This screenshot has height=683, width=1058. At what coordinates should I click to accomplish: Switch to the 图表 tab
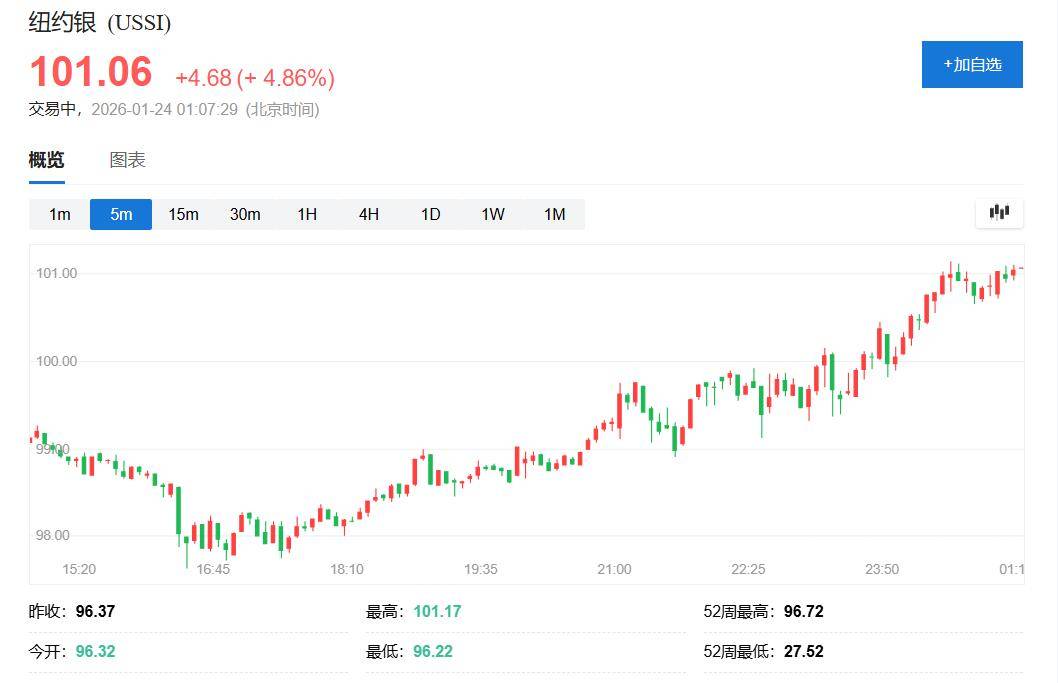128,160
